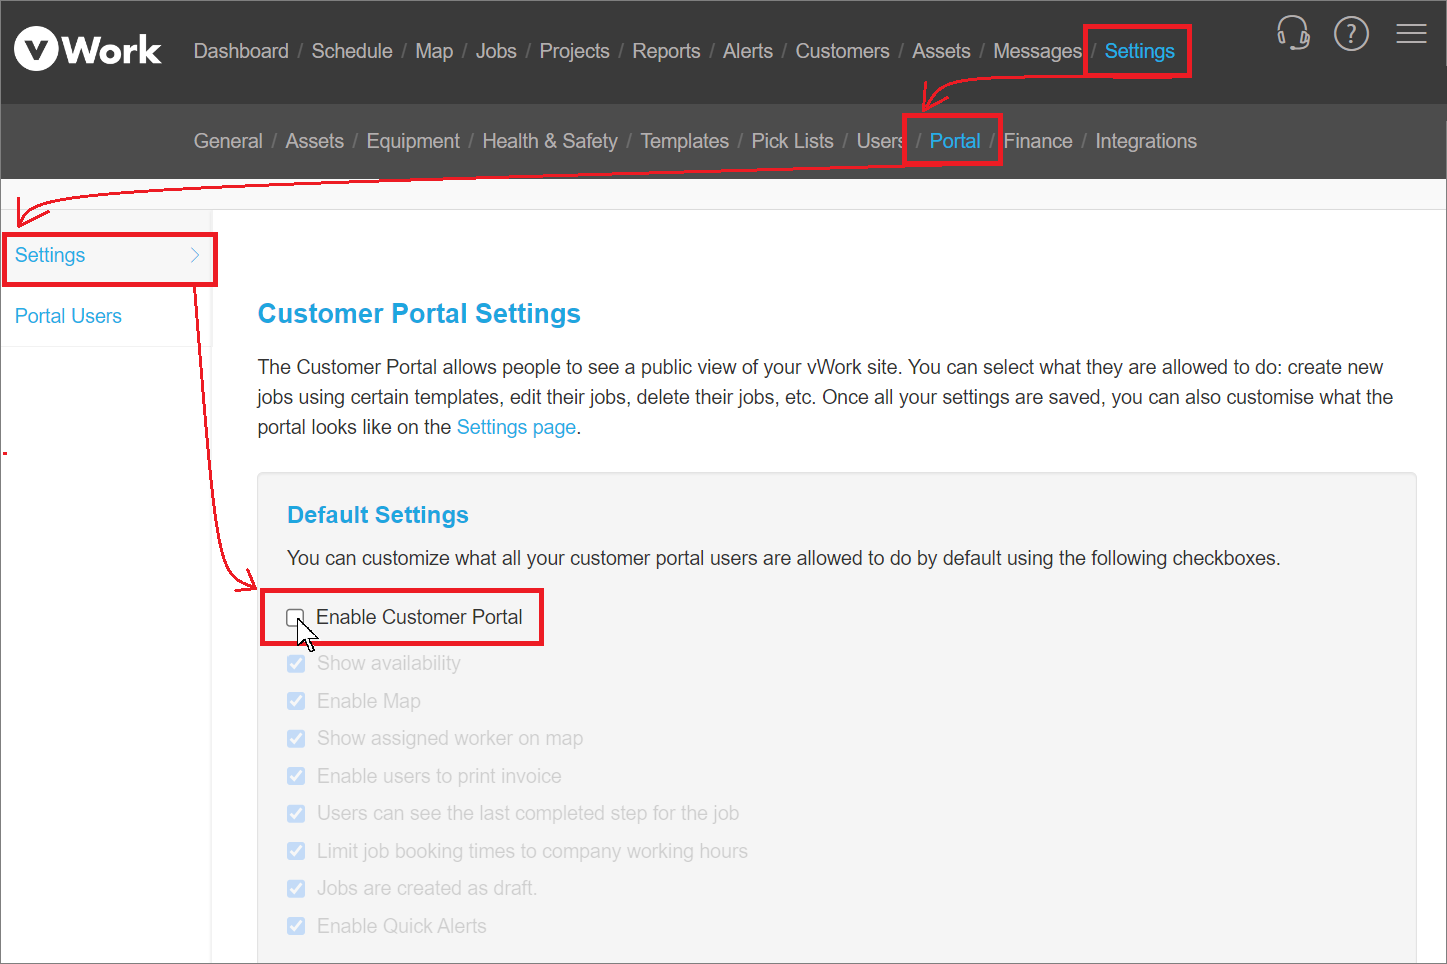Viewport: 1447px width, 964px height.
Task: Open the Templates settings tab
Action: click(x=685, y=141)
